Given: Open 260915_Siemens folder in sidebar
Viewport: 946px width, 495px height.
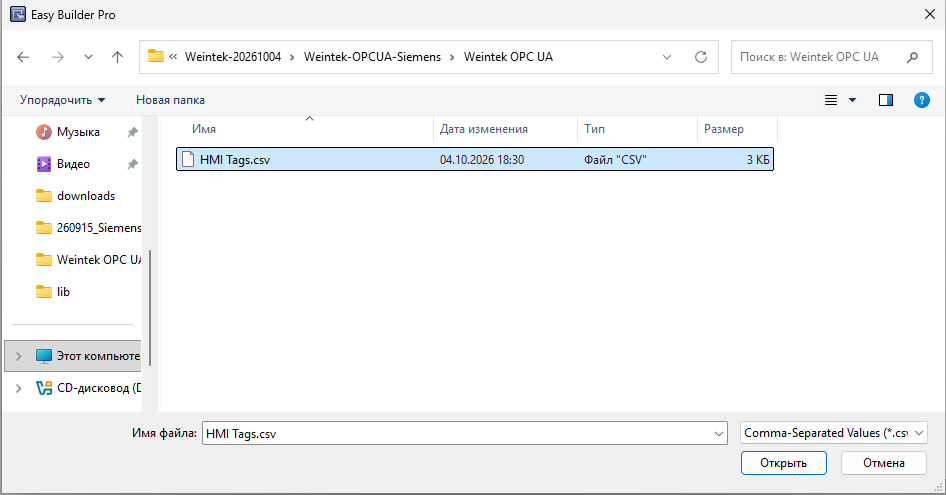Looking at the screenshot, I should 99,228.
